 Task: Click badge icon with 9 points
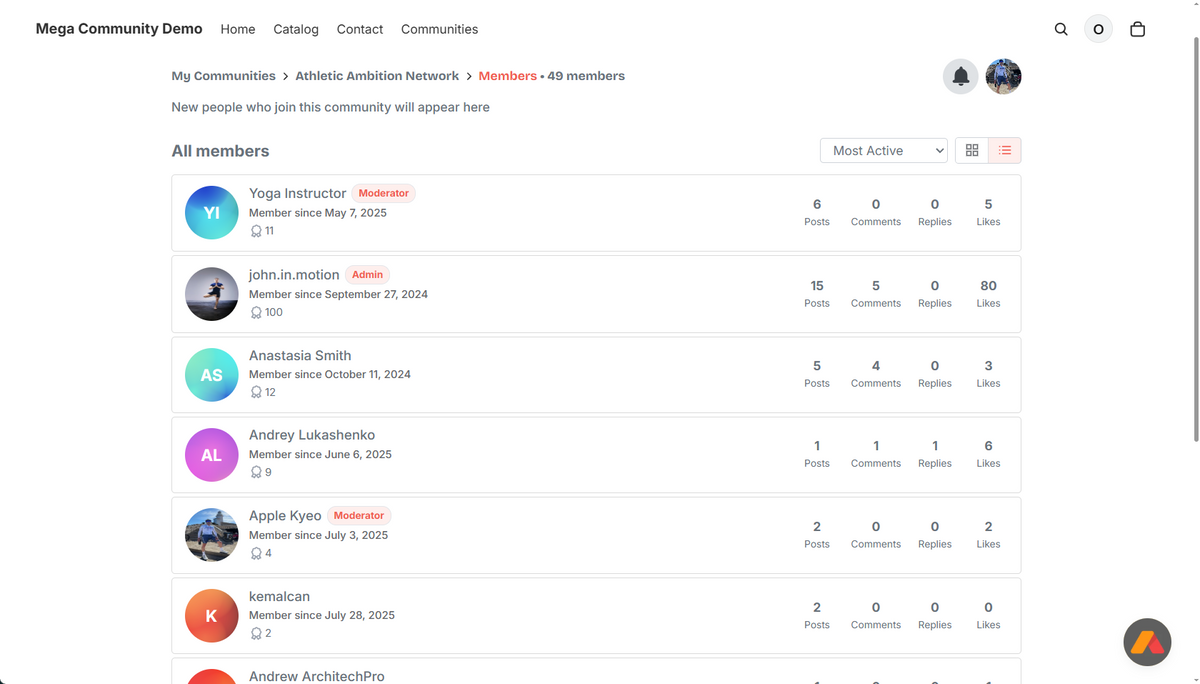click(256, 472)
